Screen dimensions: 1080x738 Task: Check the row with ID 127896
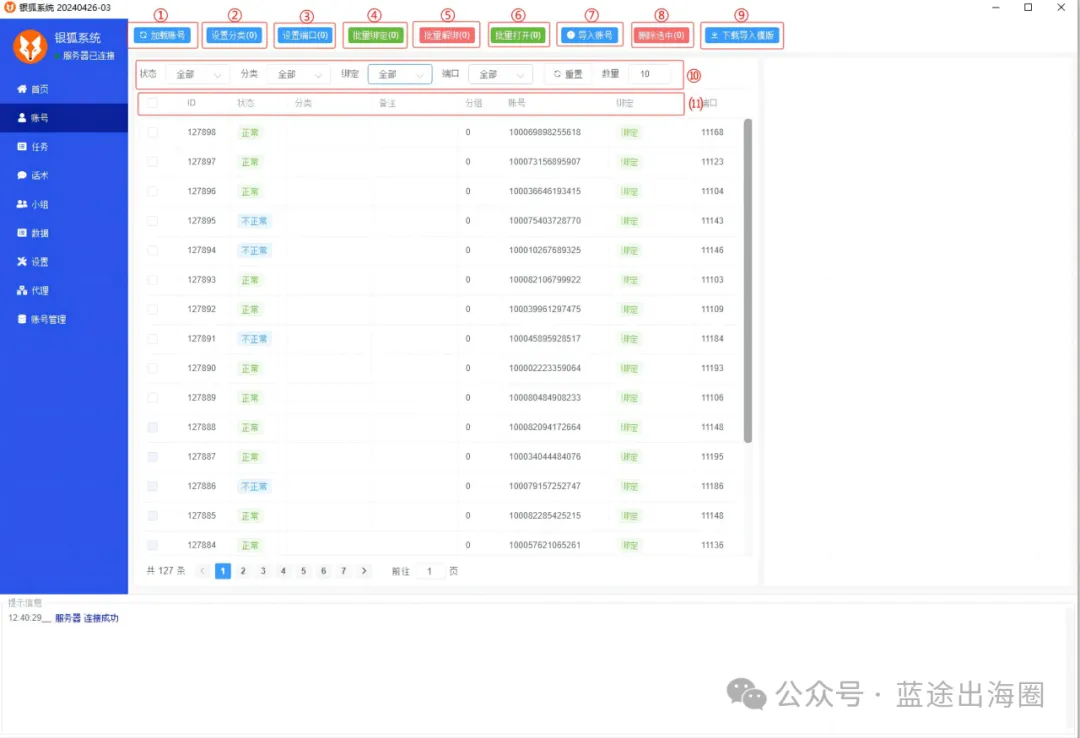tap(152, 192)
